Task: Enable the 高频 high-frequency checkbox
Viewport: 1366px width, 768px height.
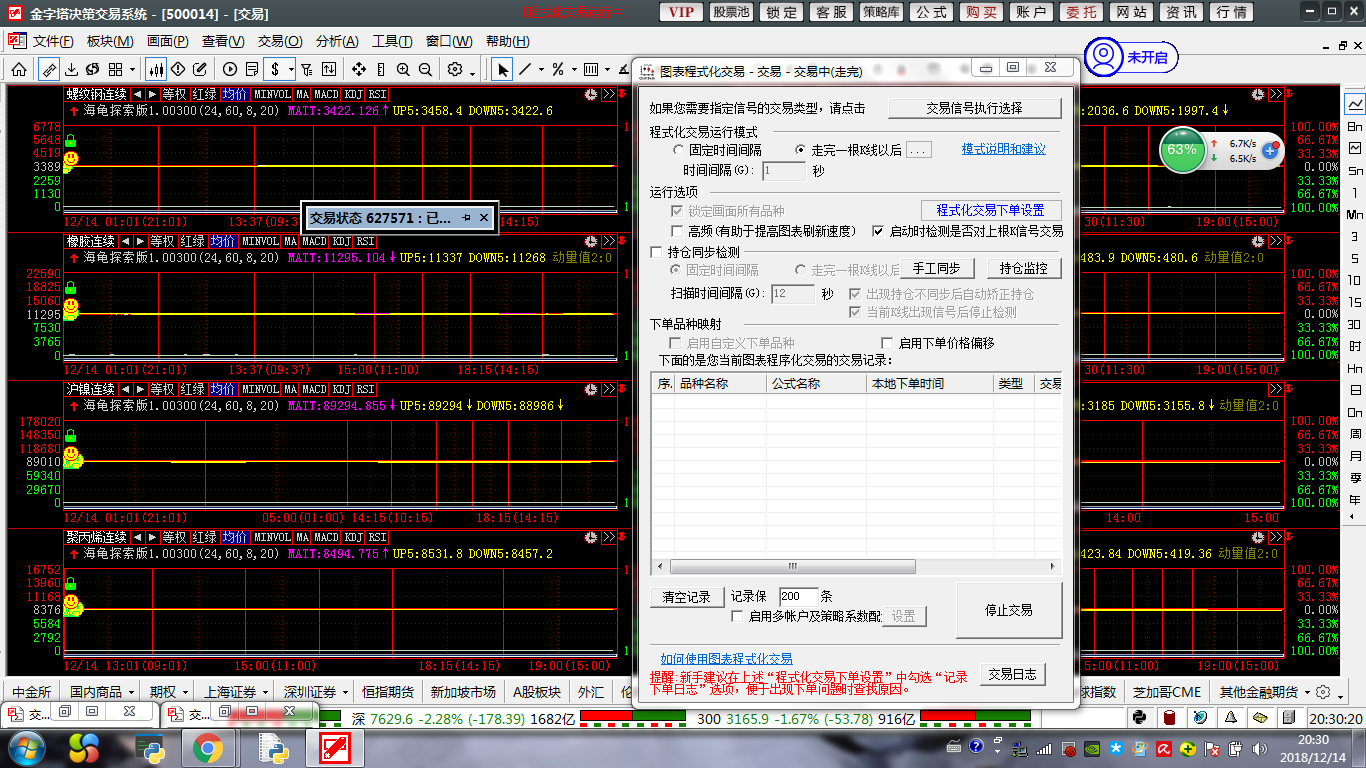Action: [x=678, y=231]
